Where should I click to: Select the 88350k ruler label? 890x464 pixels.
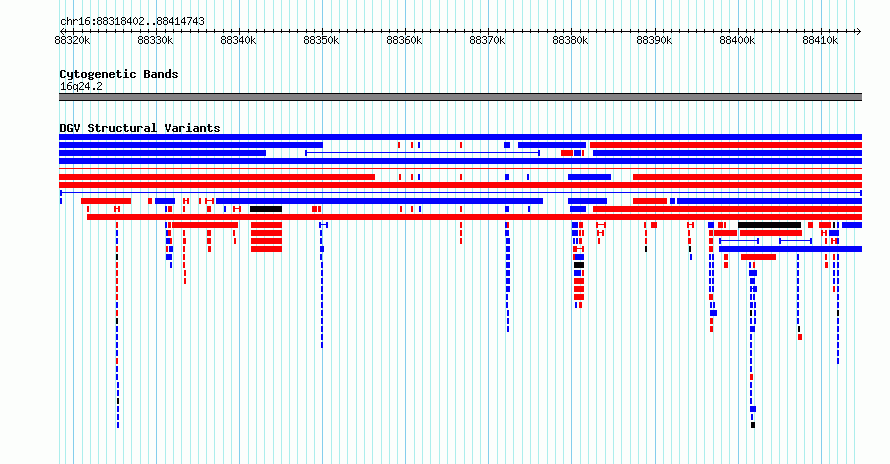(x=321, y=40)
